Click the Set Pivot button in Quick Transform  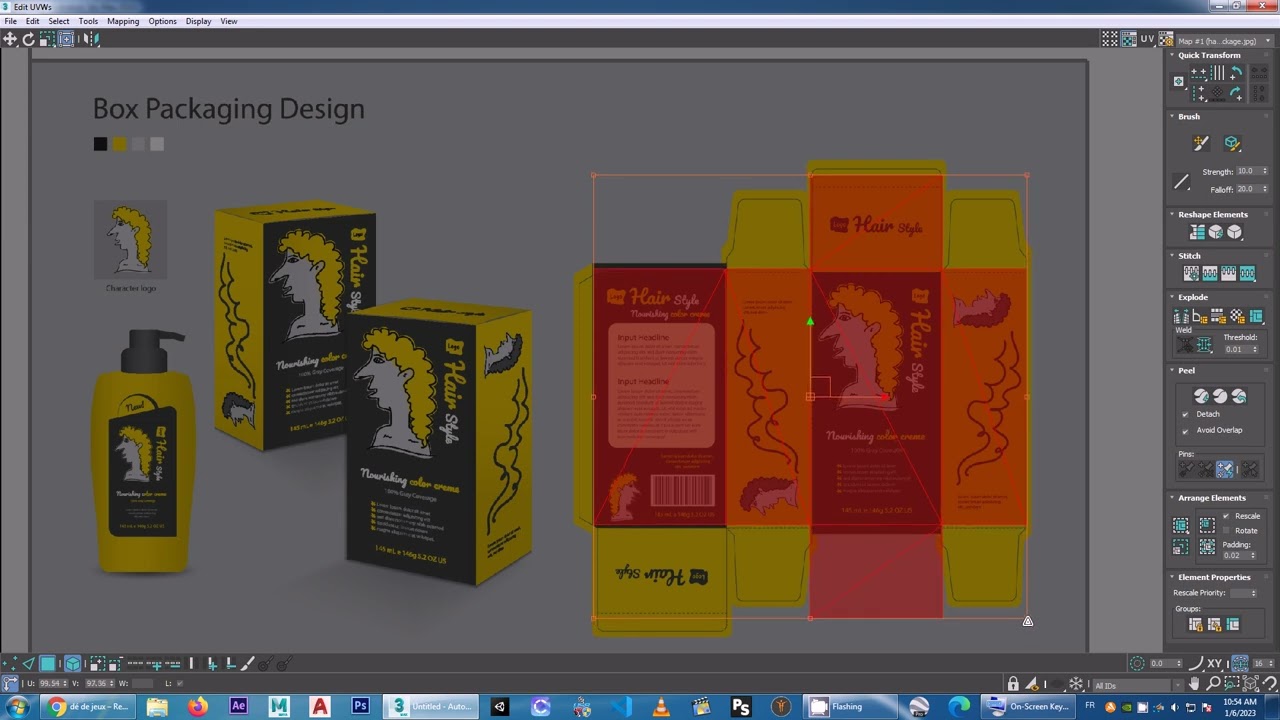tap(1179, 81)
